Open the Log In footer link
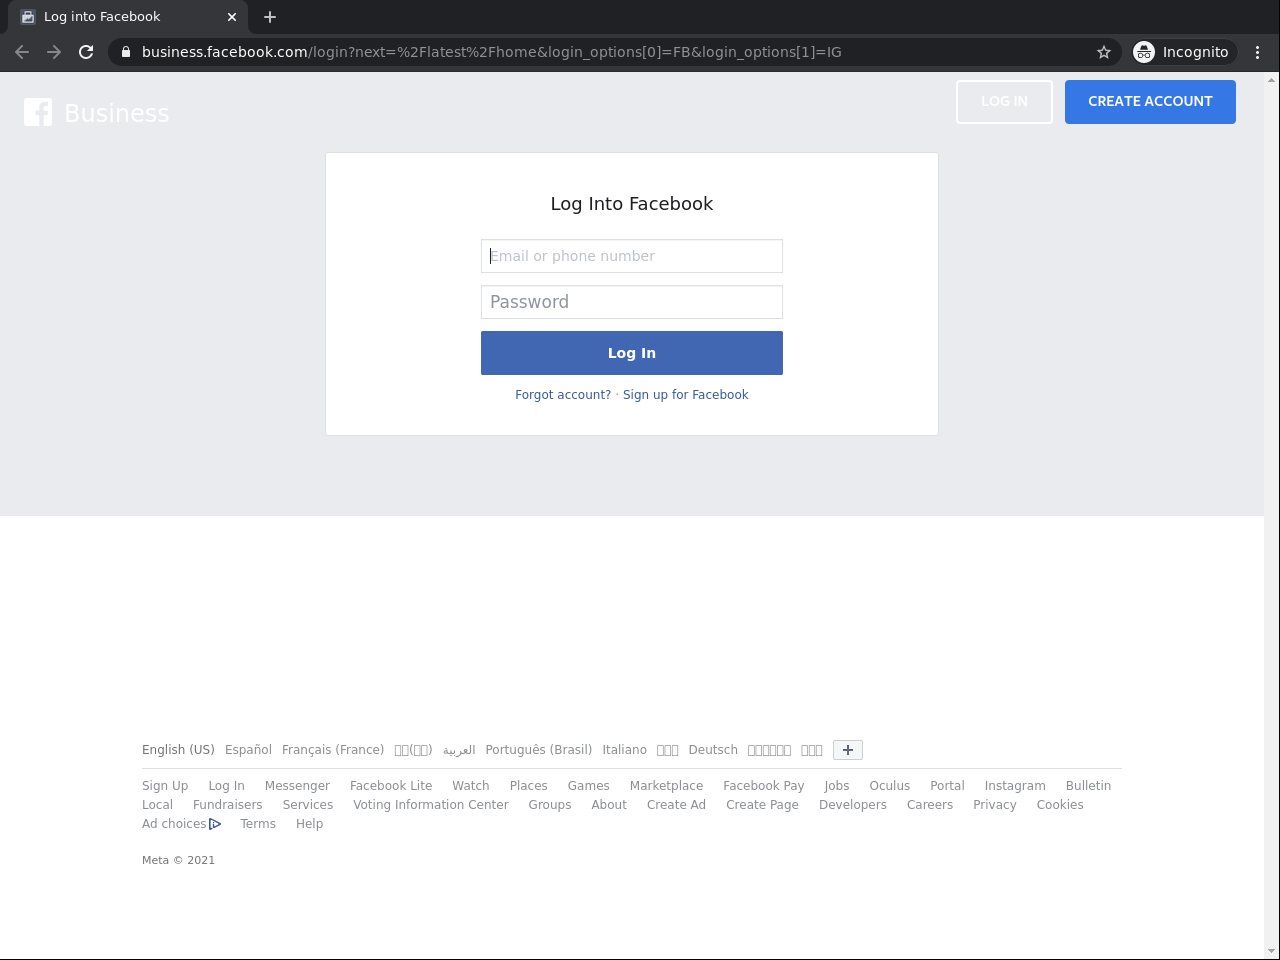The height and width of the screenshot is (960, 1280). tap(226, 786)
